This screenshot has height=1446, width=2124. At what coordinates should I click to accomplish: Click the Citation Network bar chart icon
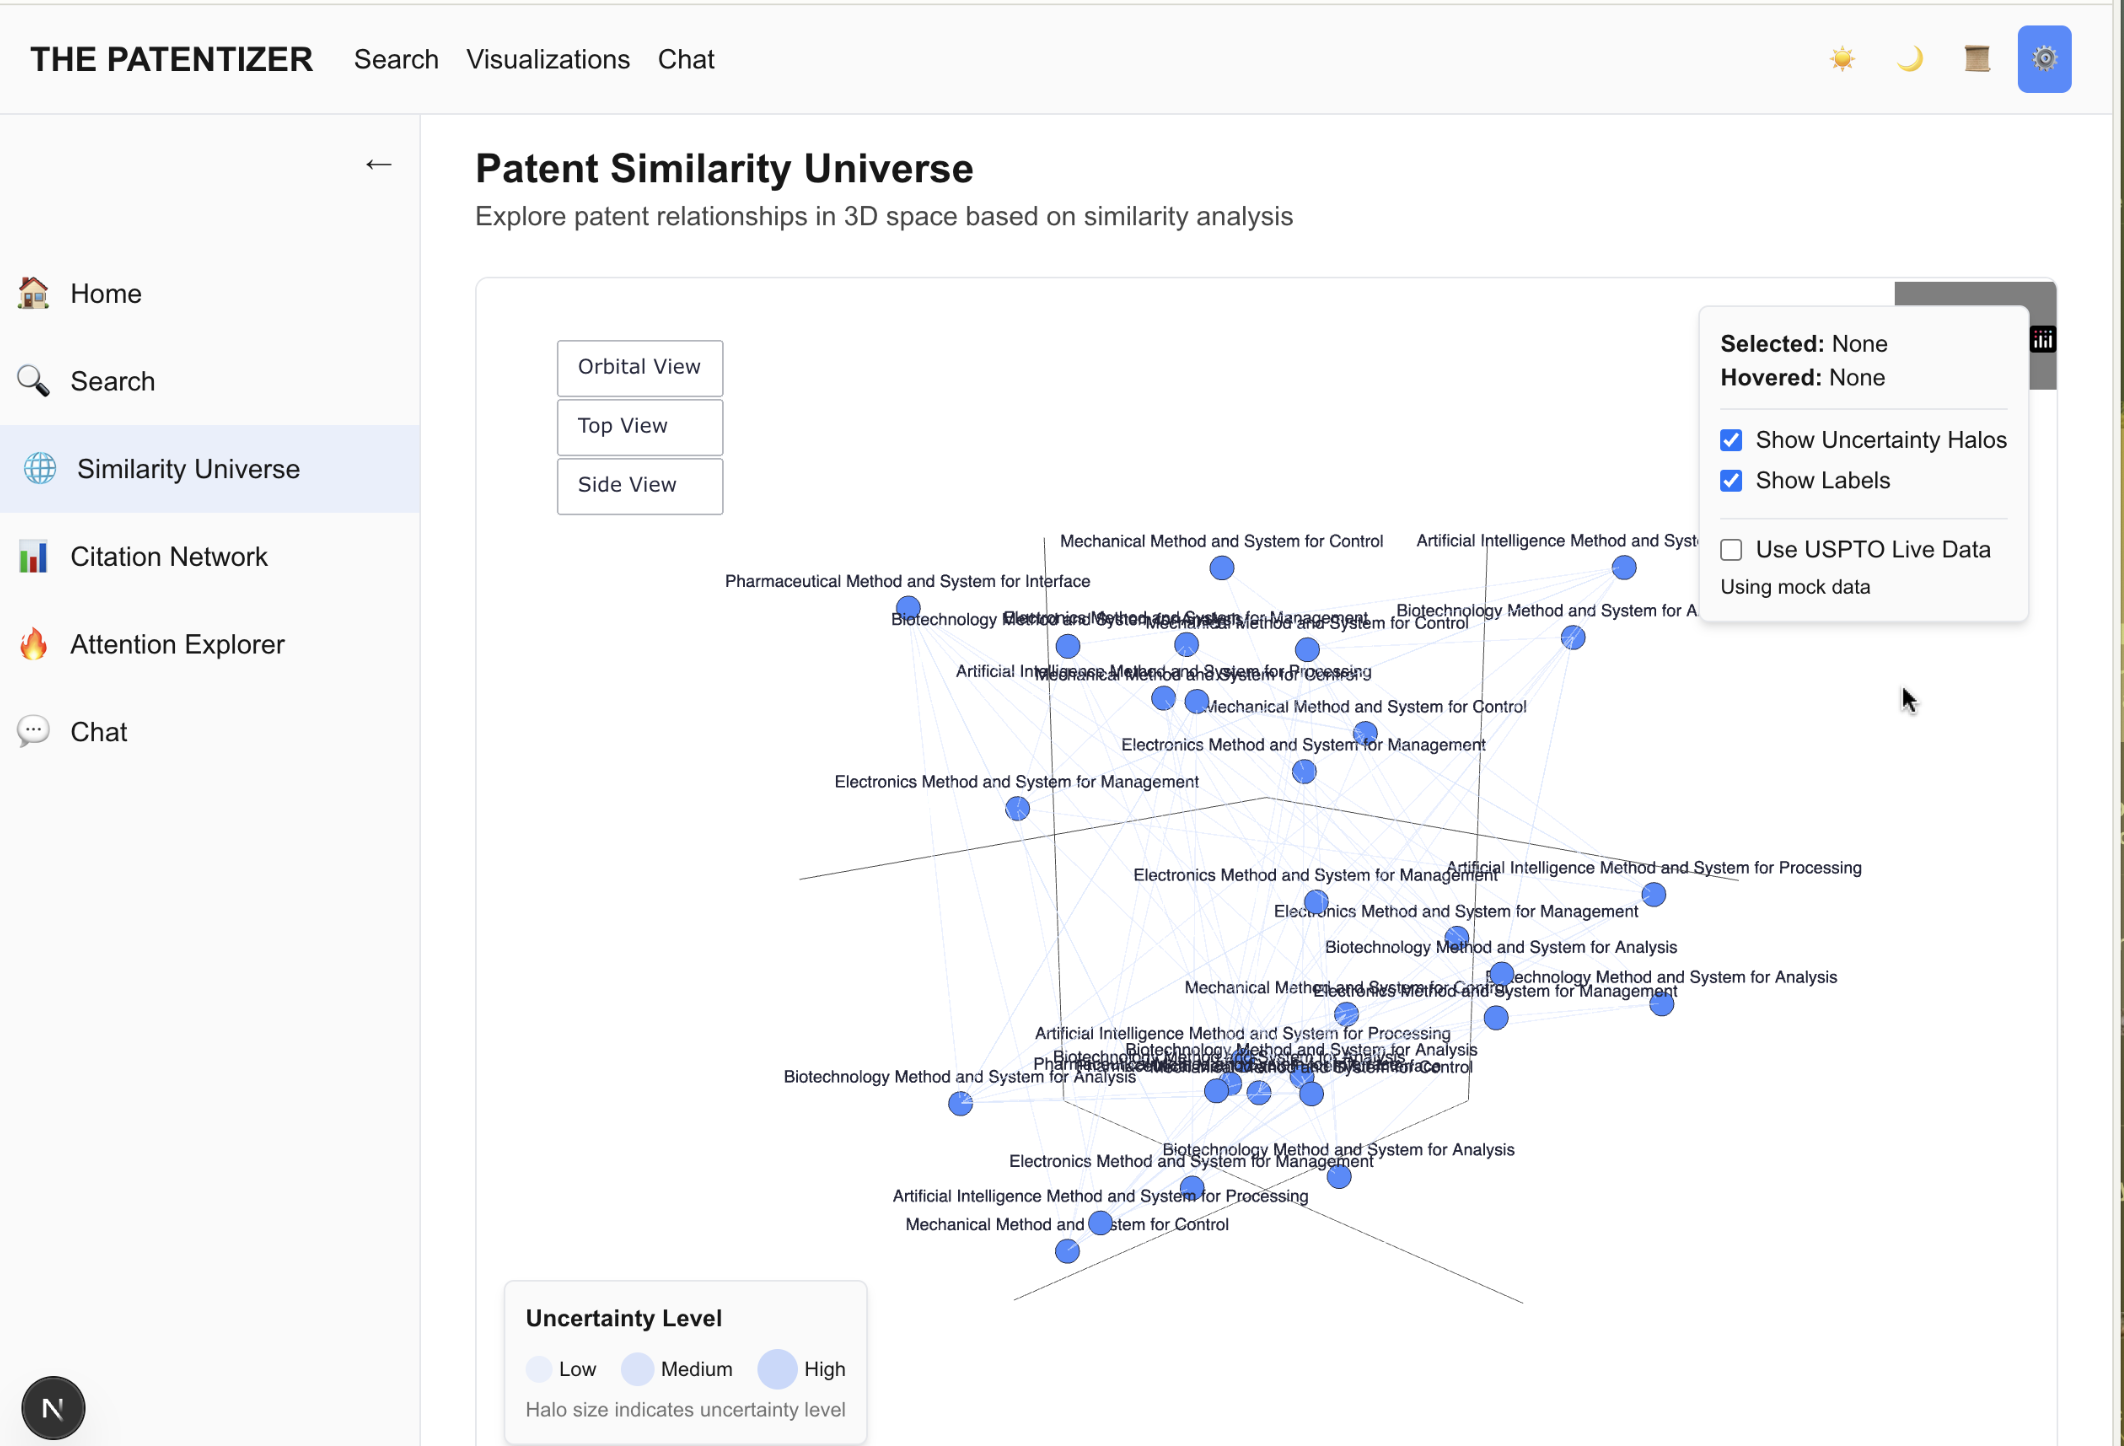pos(33,557)
